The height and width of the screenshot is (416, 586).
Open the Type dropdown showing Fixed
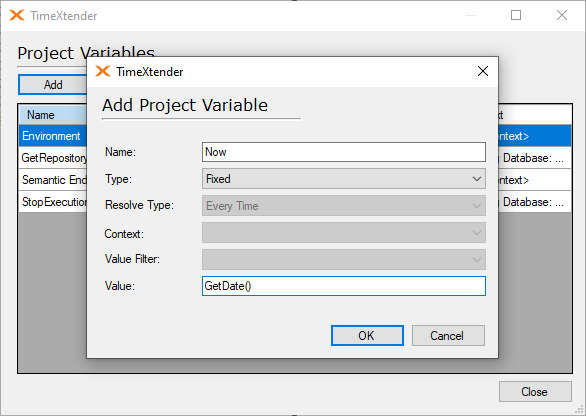point(344,179)
